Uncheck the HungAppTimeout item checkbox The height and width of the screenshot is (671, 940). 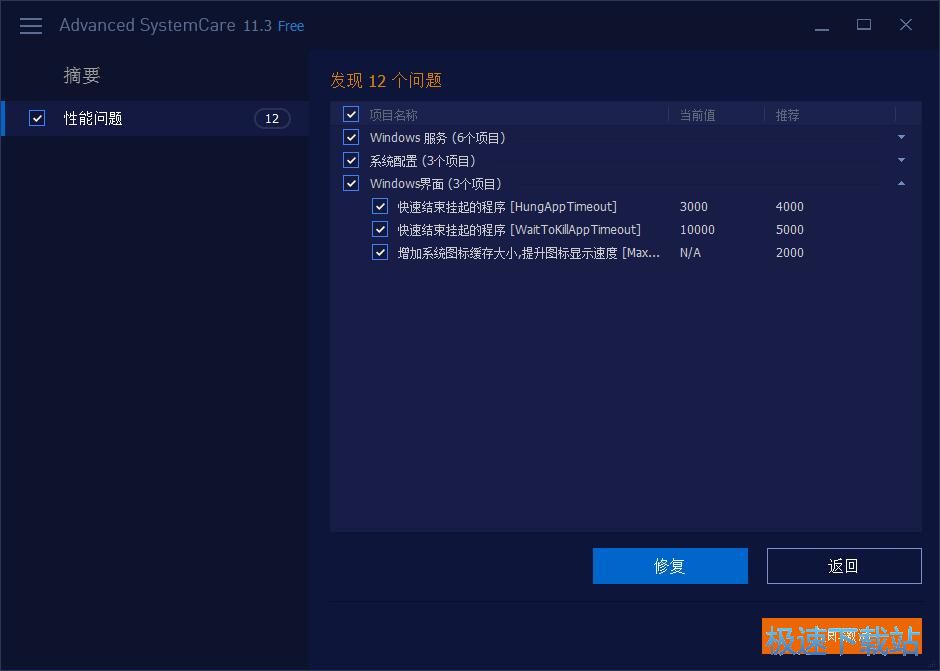pos(379,206)
